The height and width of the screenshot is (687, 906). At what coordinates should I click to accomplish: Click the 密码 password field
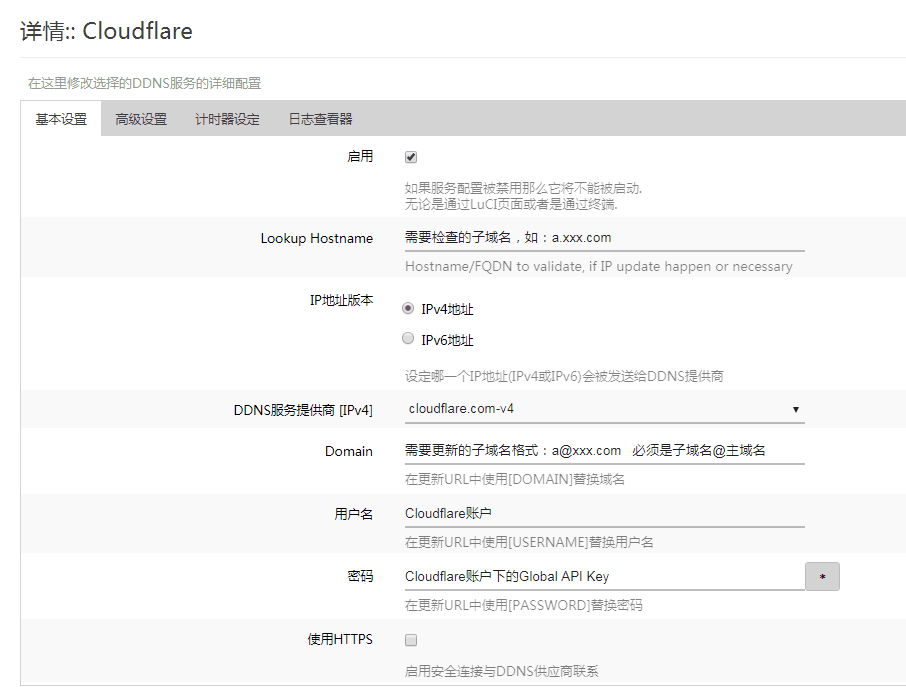click(603, 576)
